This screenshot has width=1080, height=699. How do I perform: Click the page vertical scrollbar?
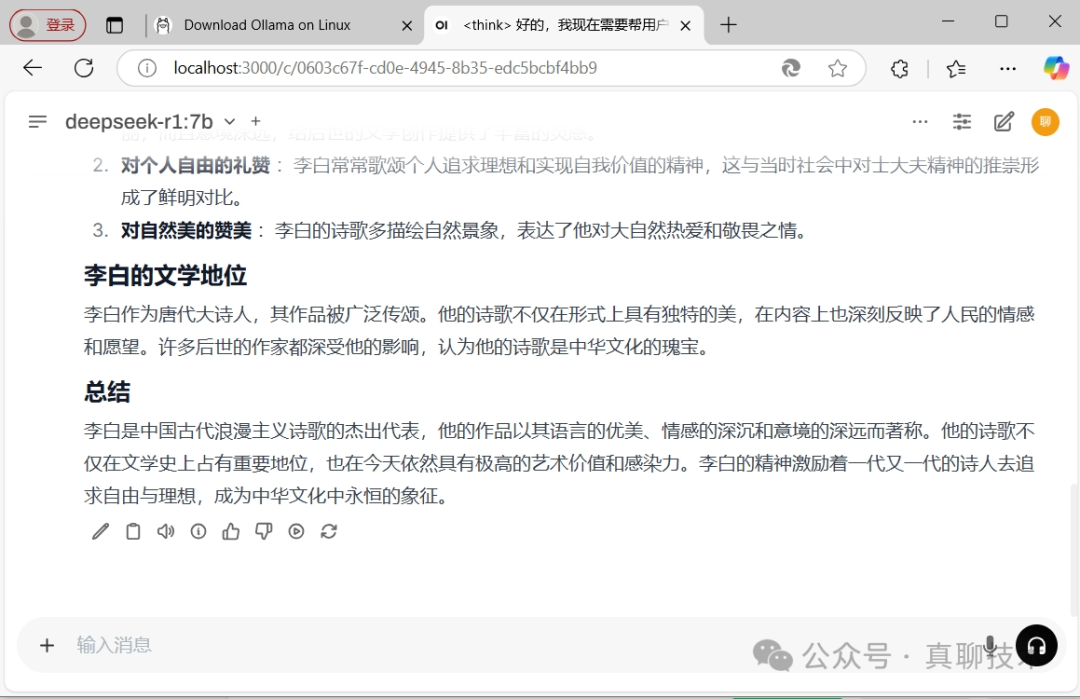click(1074, 550)
